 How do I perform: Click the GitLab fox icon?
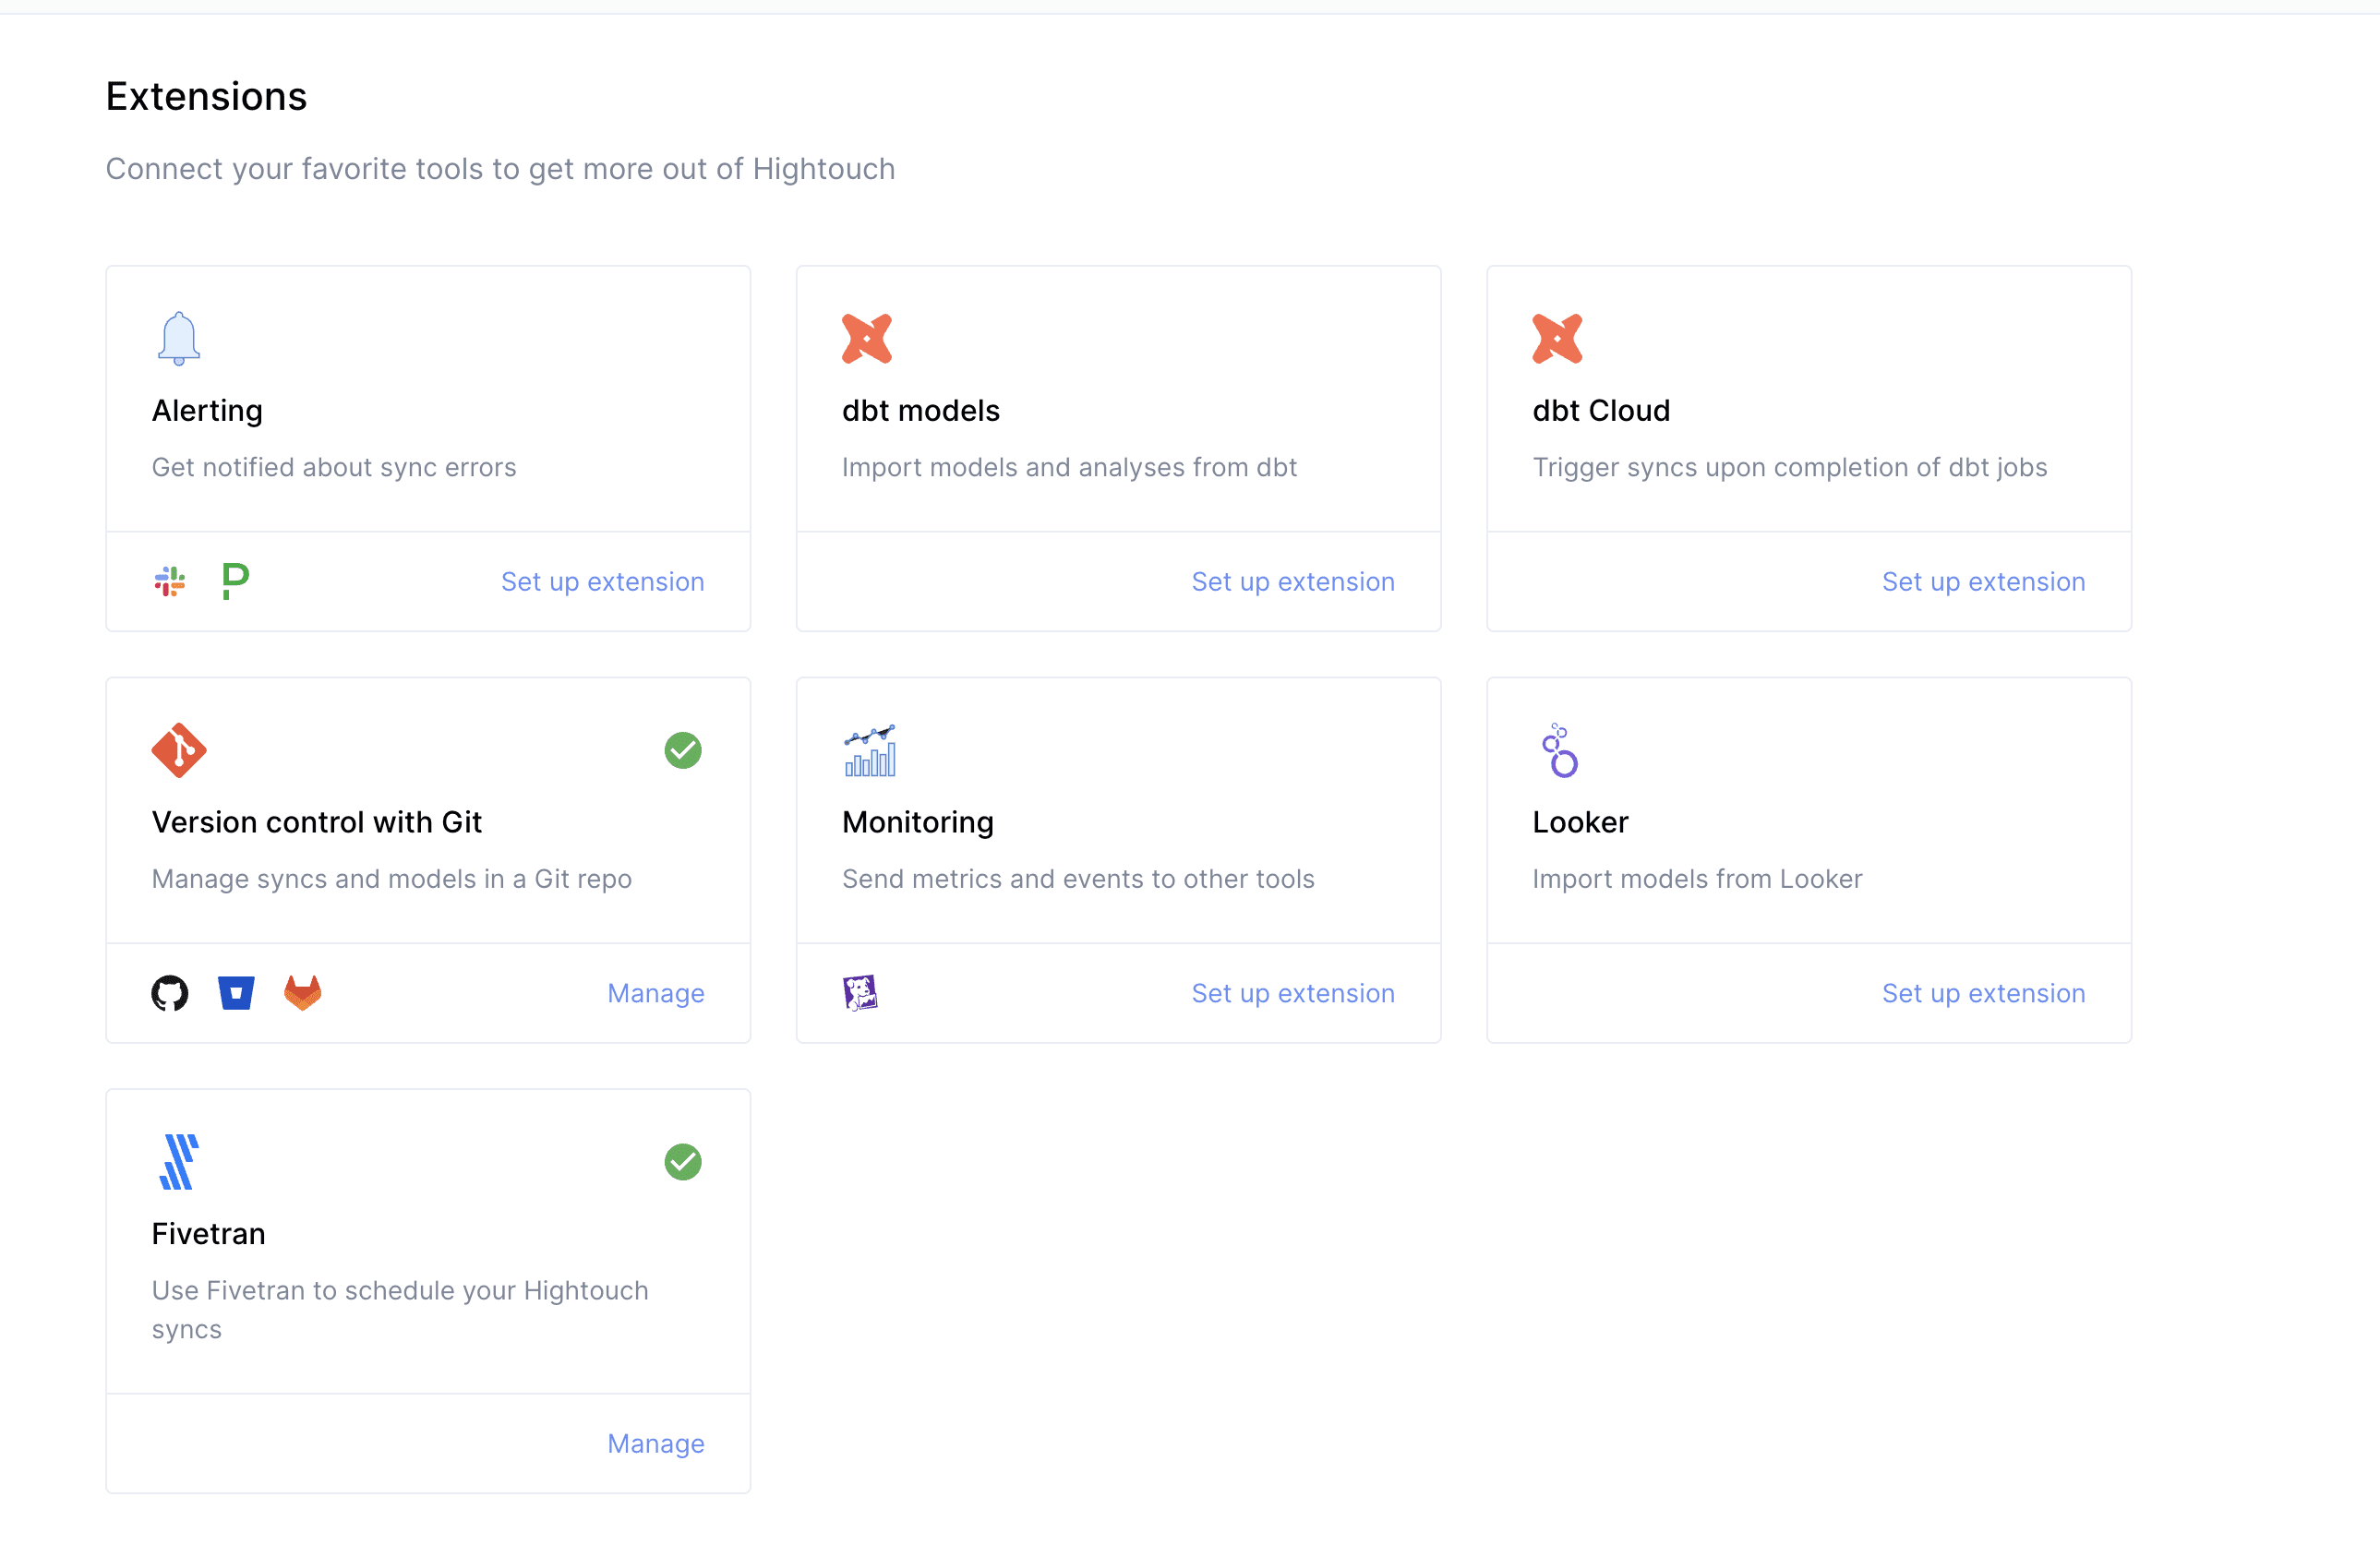point(302,993)
